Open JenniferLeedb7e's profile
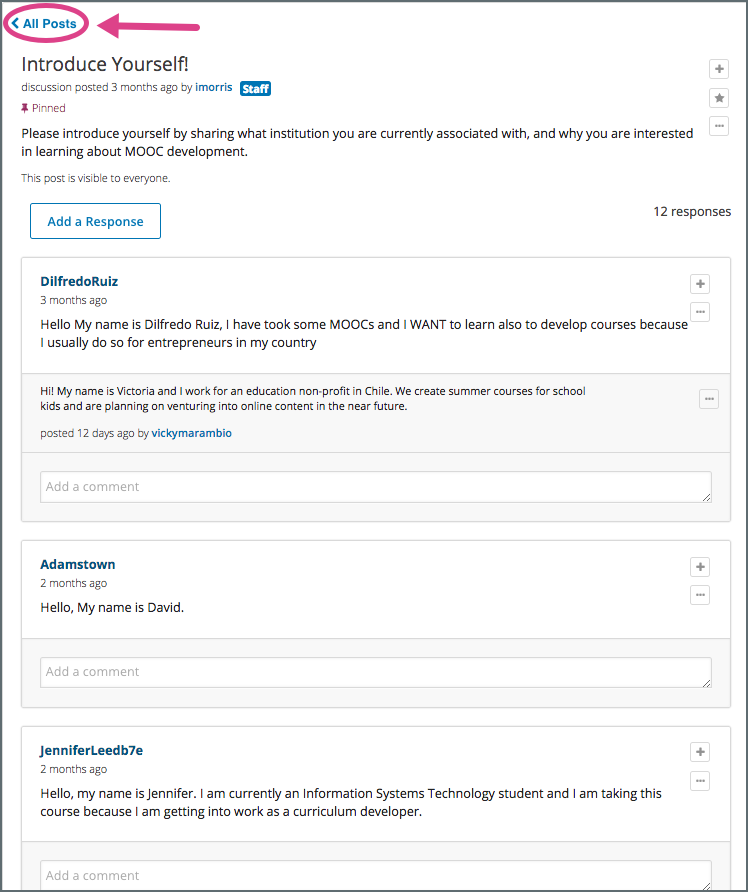This screenshot has width=748, height=892. 91,750
